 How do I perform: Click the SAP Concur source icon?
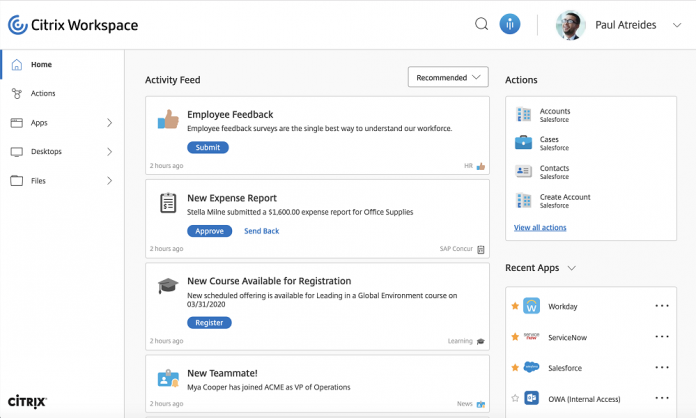481,249
